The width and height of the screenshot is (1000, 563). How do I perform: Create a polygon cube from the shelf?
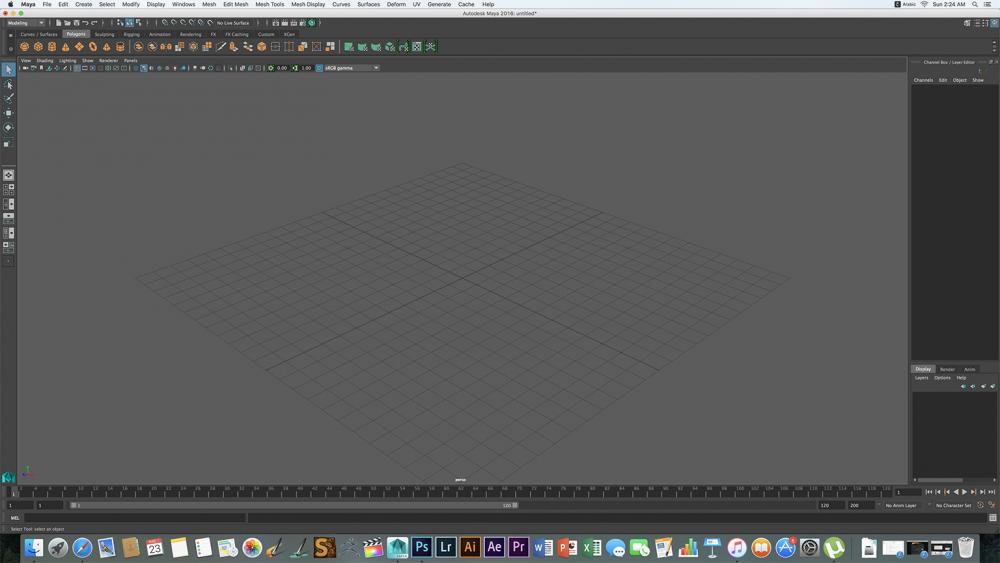[x=38, y=47]
